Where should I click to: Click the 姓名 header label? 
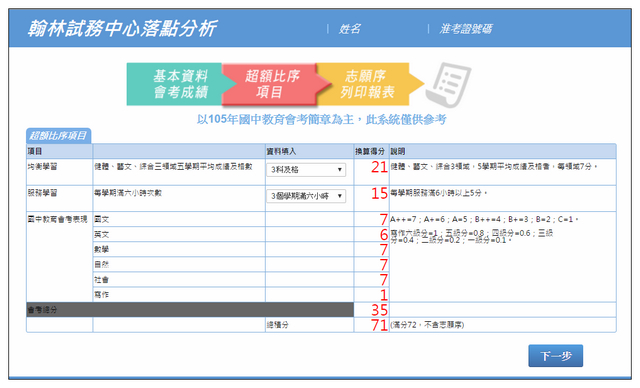(x=350, y=29)
